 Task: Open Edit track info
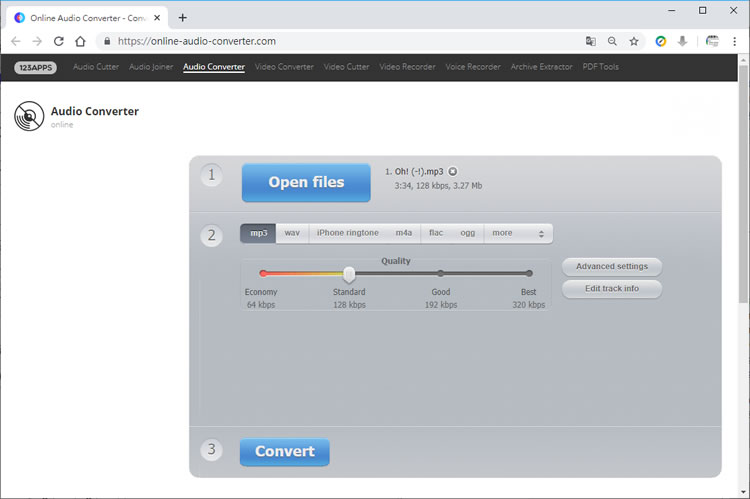click(x=612, y=288)
